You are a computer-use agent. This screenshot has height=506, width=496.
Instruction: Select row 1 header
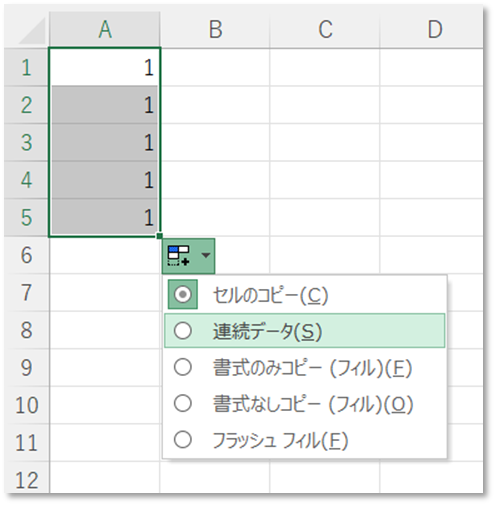(27, 67)
